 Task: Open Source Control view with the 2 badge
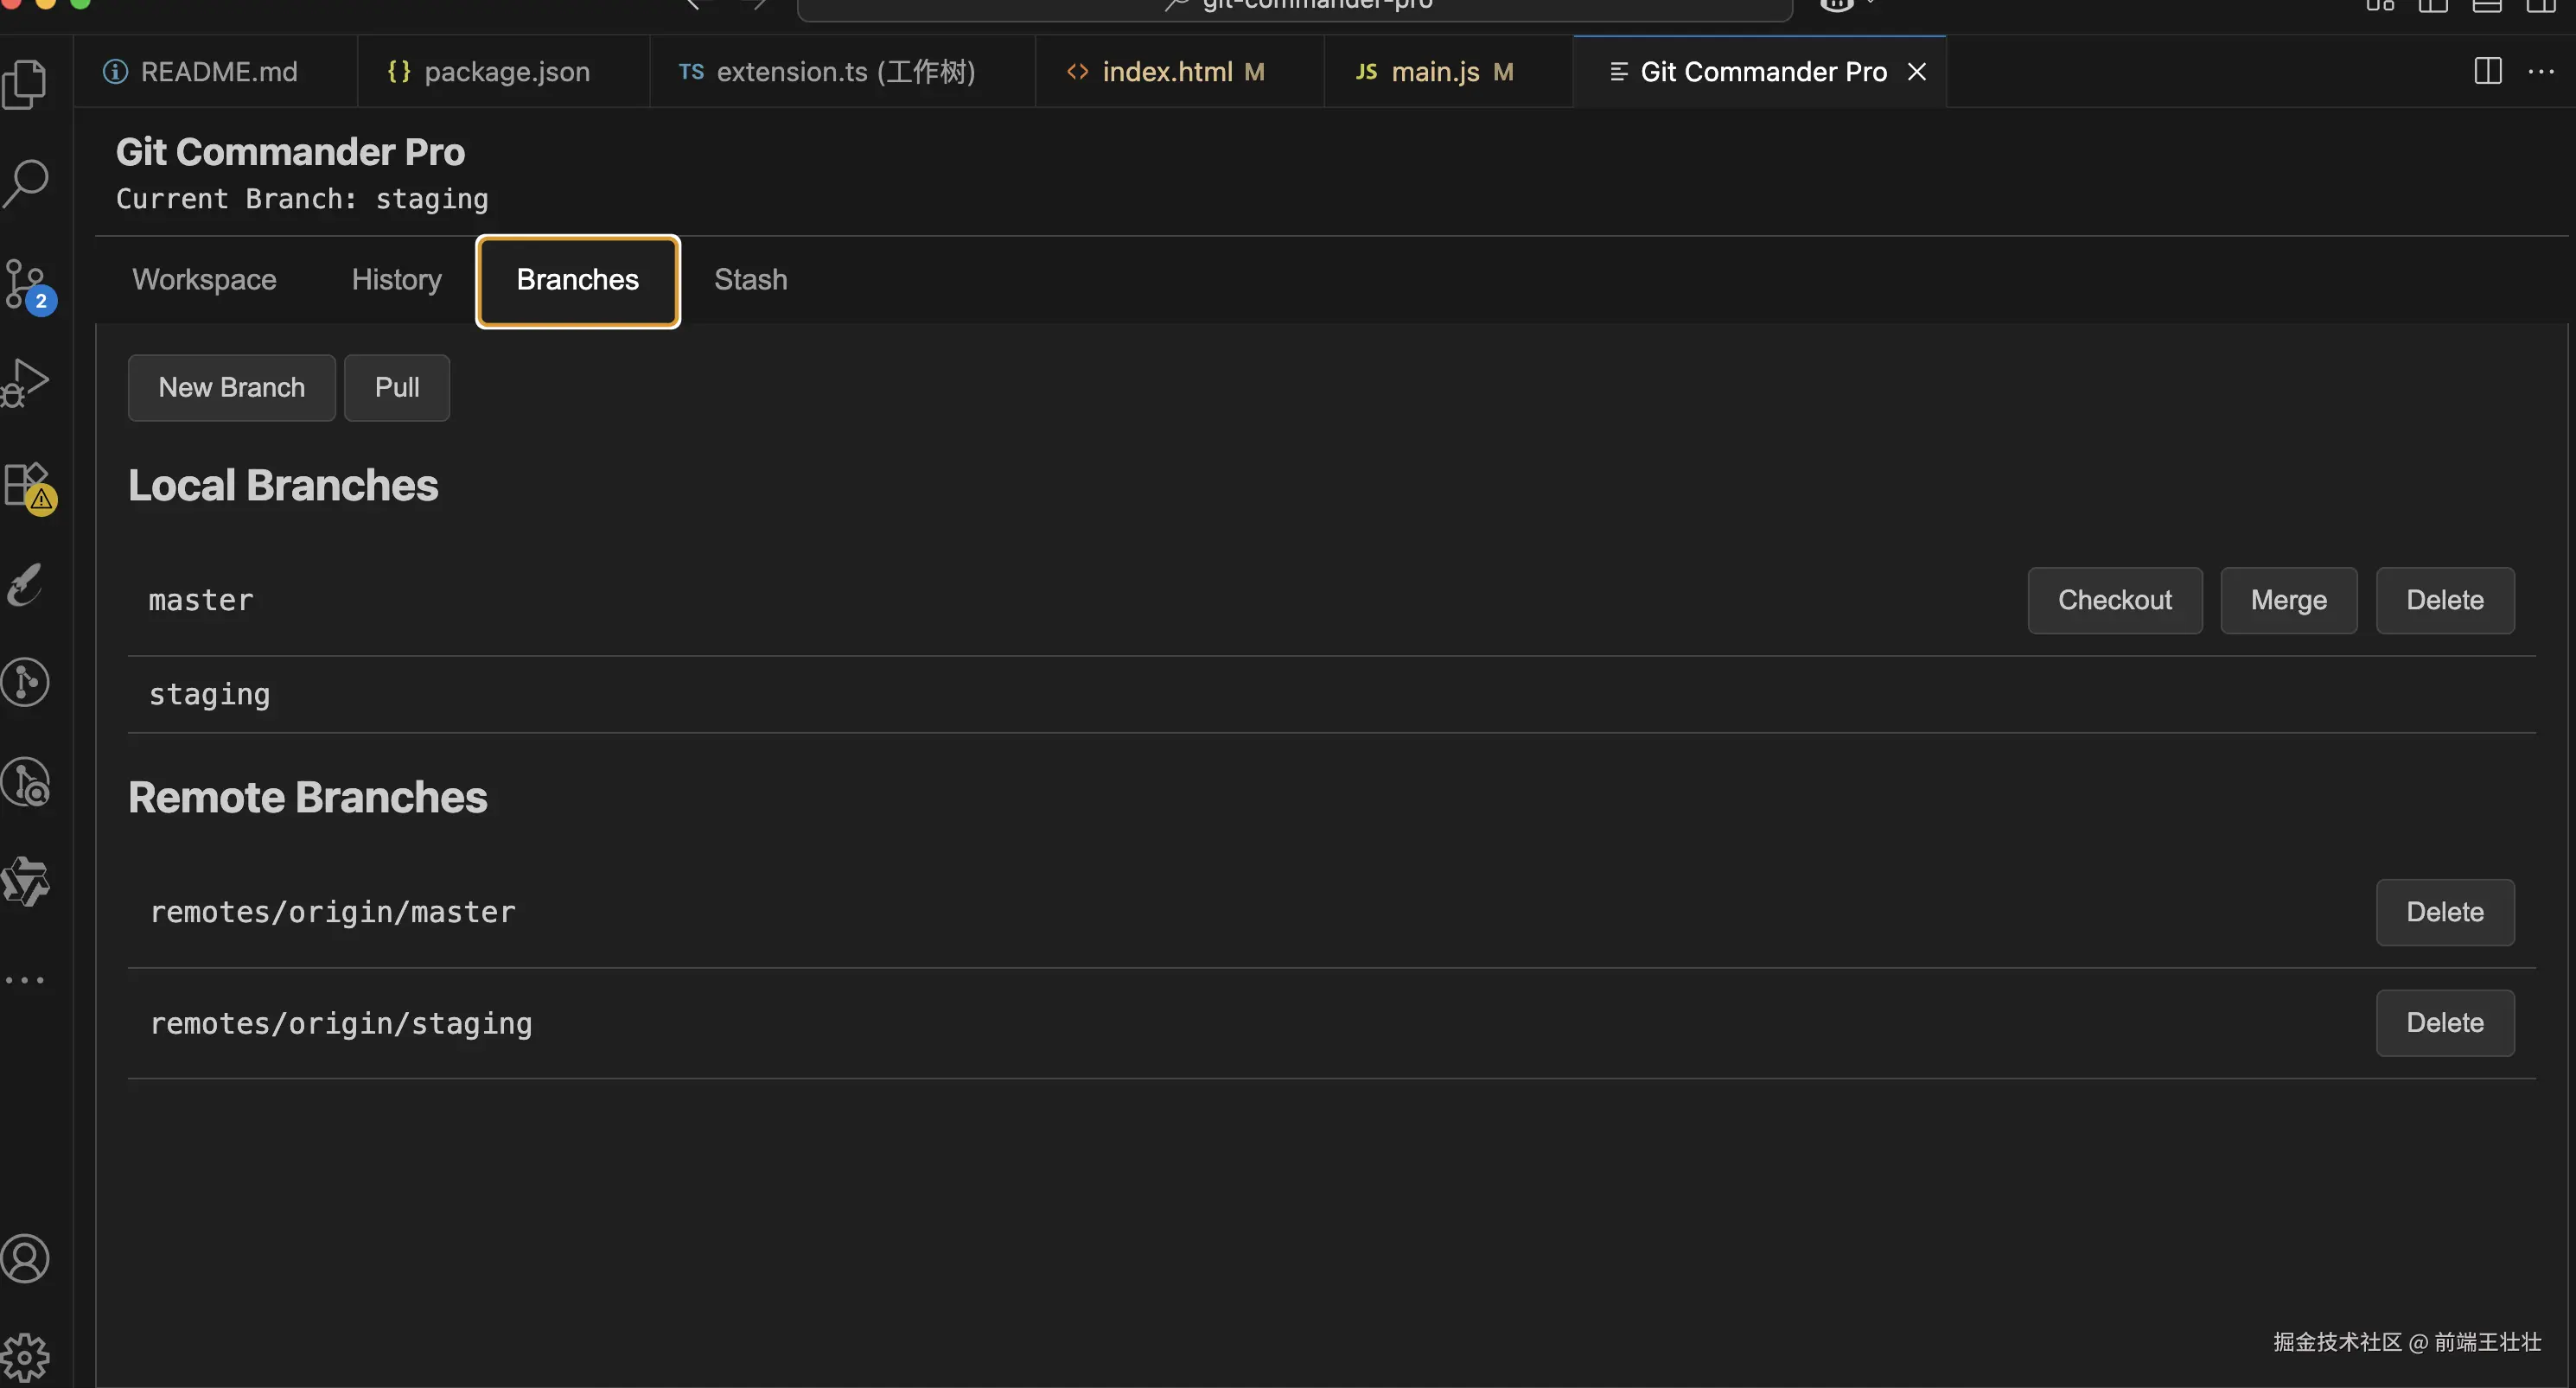(x=25, y=285)
